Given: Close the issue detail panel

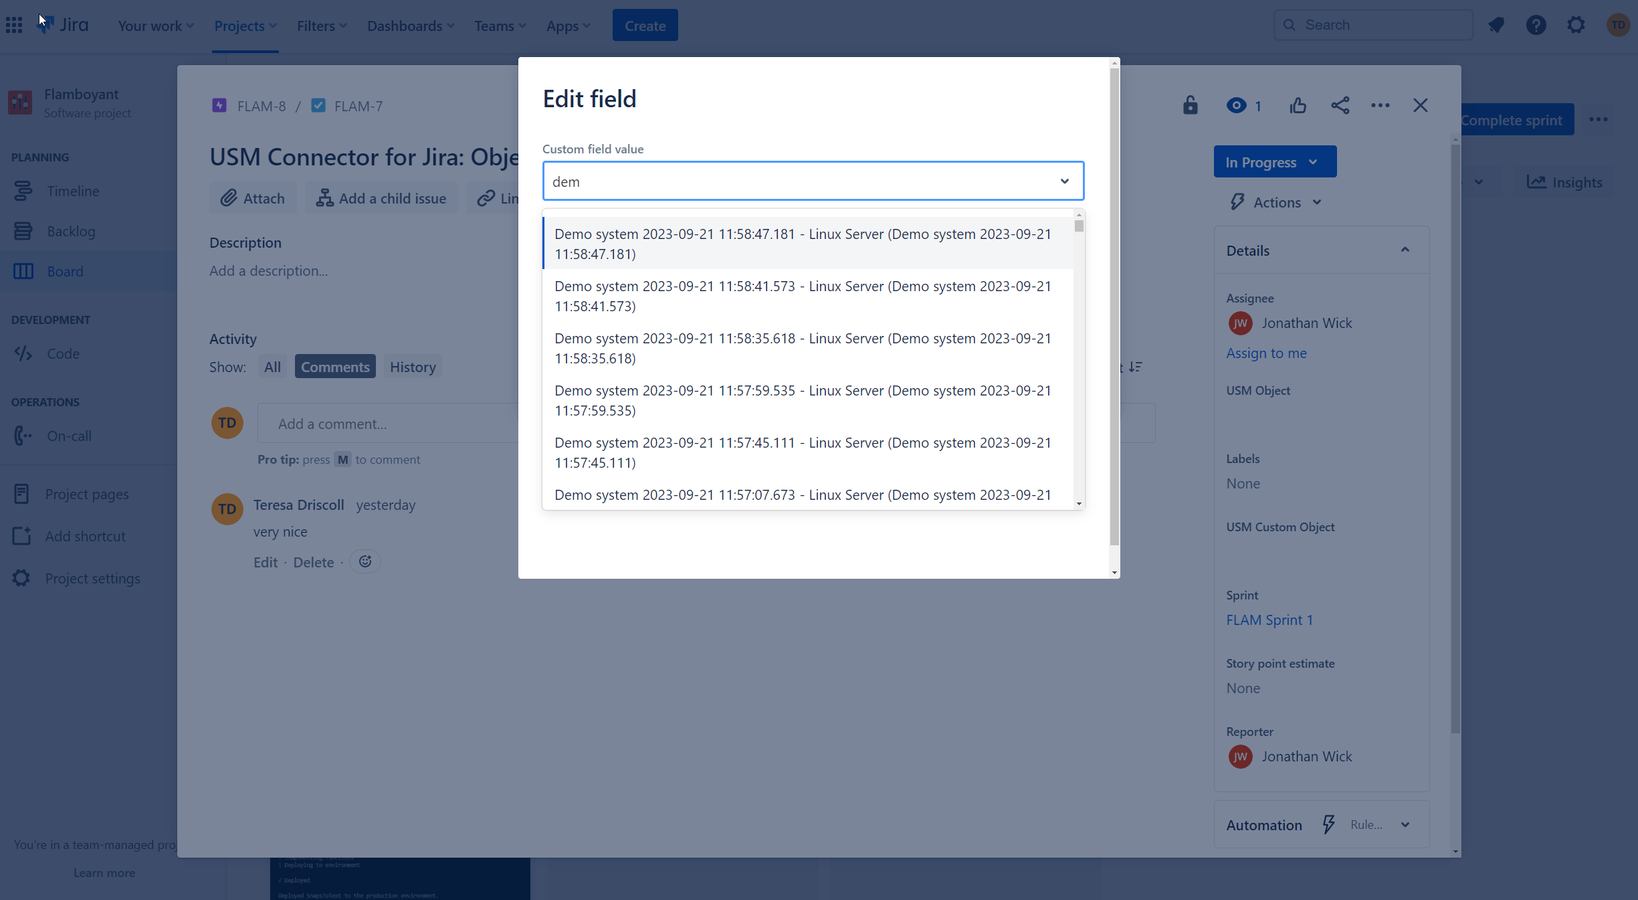Looking at the screenshot, I should click(x=1420, y=105).
